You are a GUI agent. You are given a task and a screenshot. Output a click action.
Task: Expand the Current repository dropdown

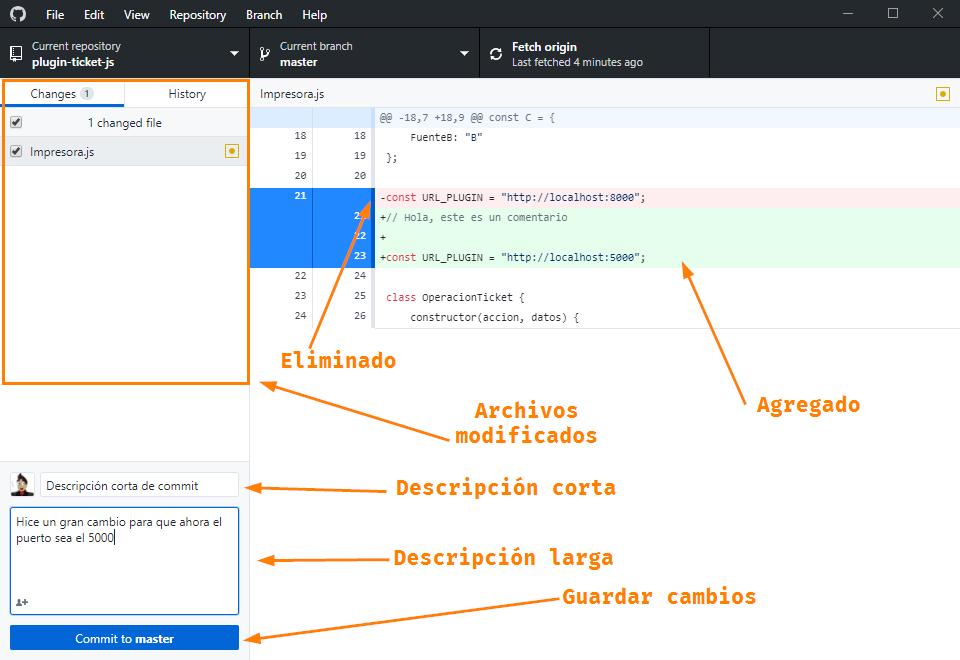point(124,54)
